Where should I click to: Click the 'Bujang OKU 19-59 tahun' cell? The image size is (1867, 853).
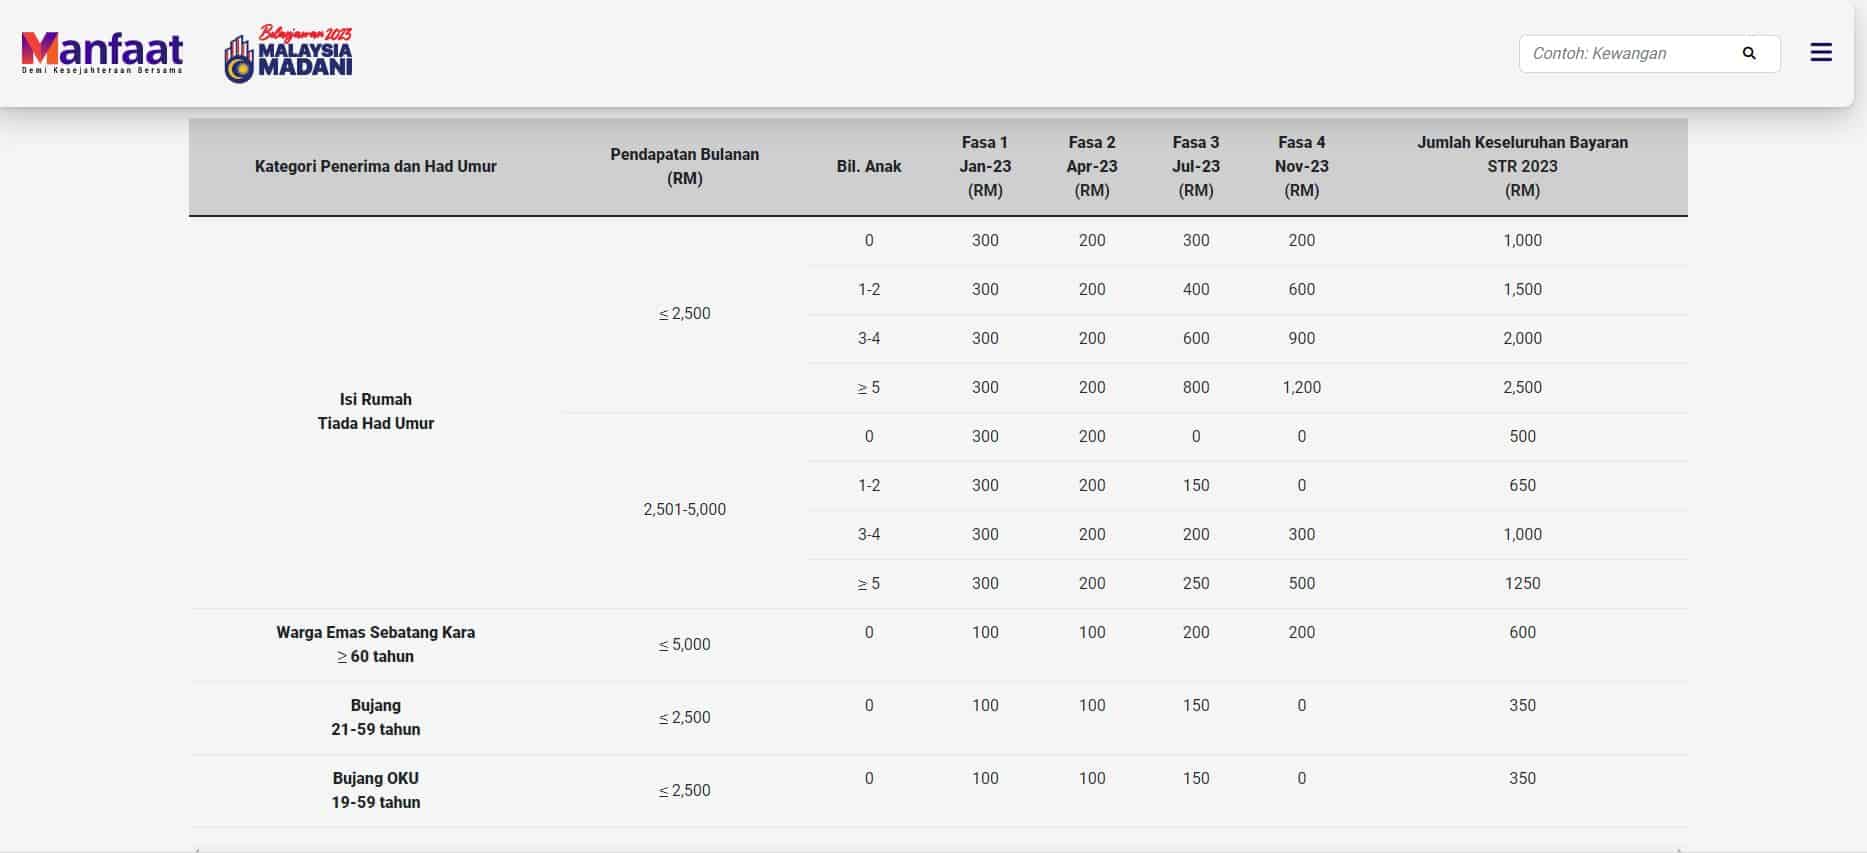(375, 790)
